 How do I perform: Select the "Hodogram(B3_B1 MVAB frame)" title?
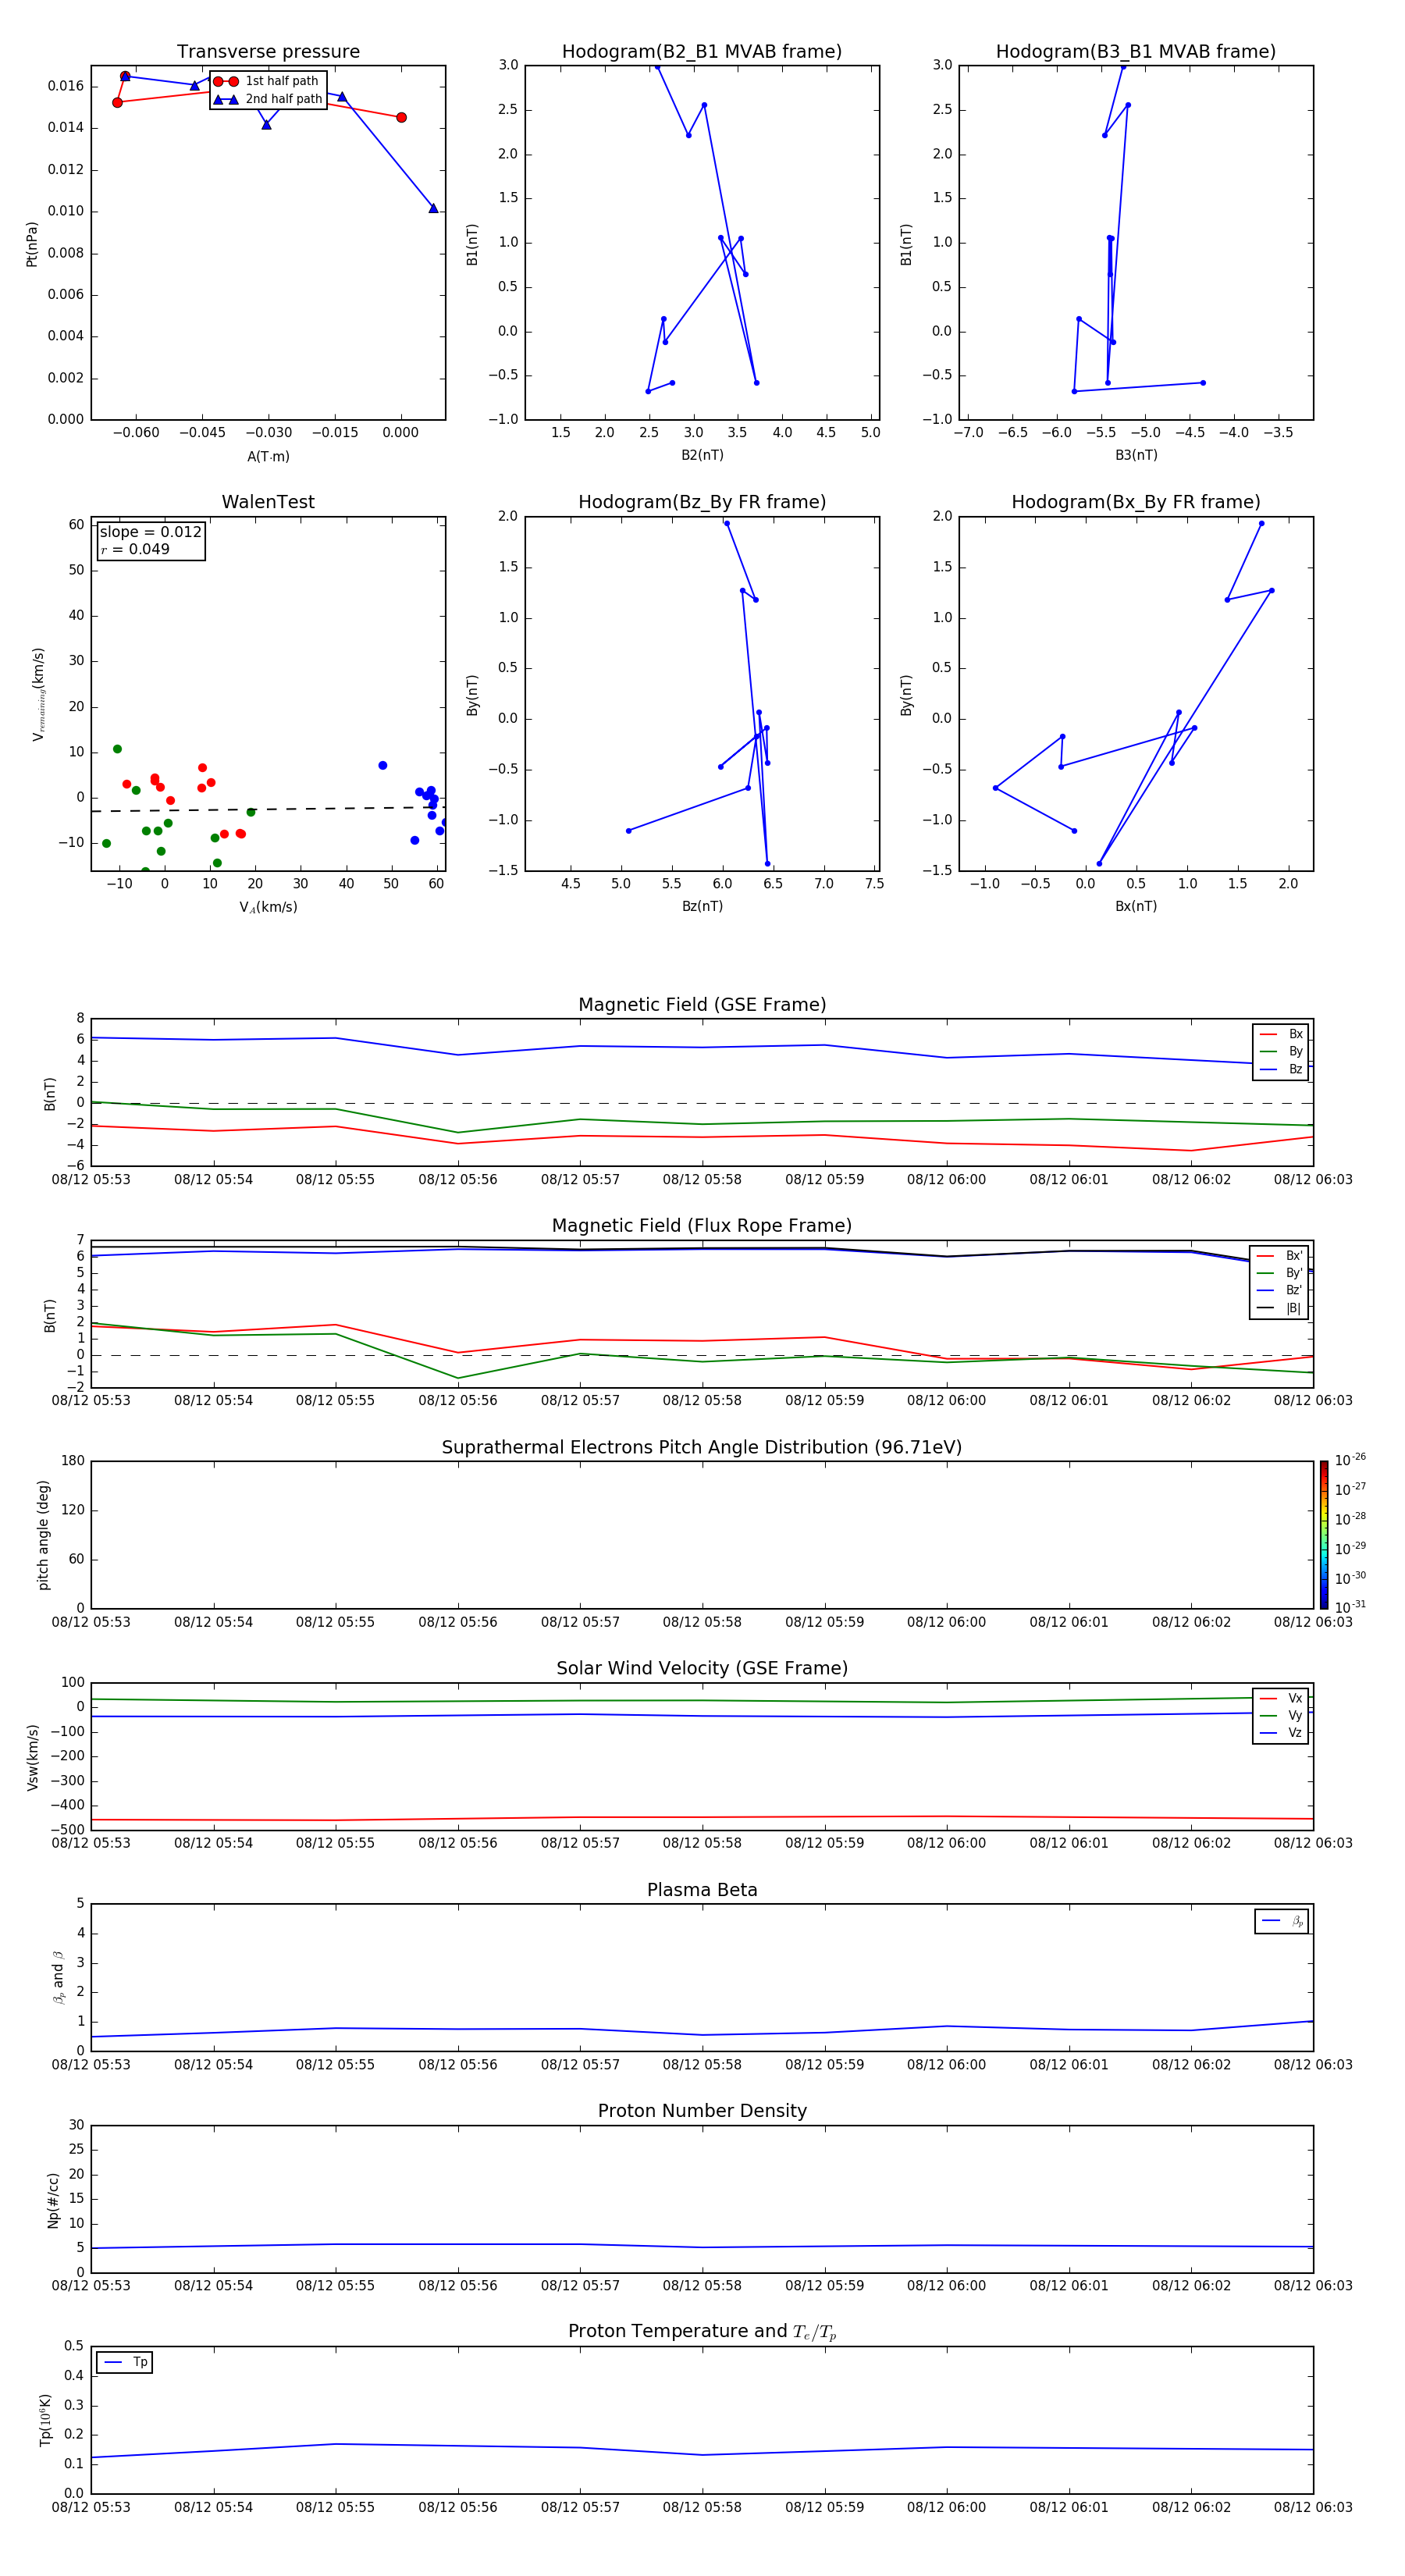(x=1136, y=52)
